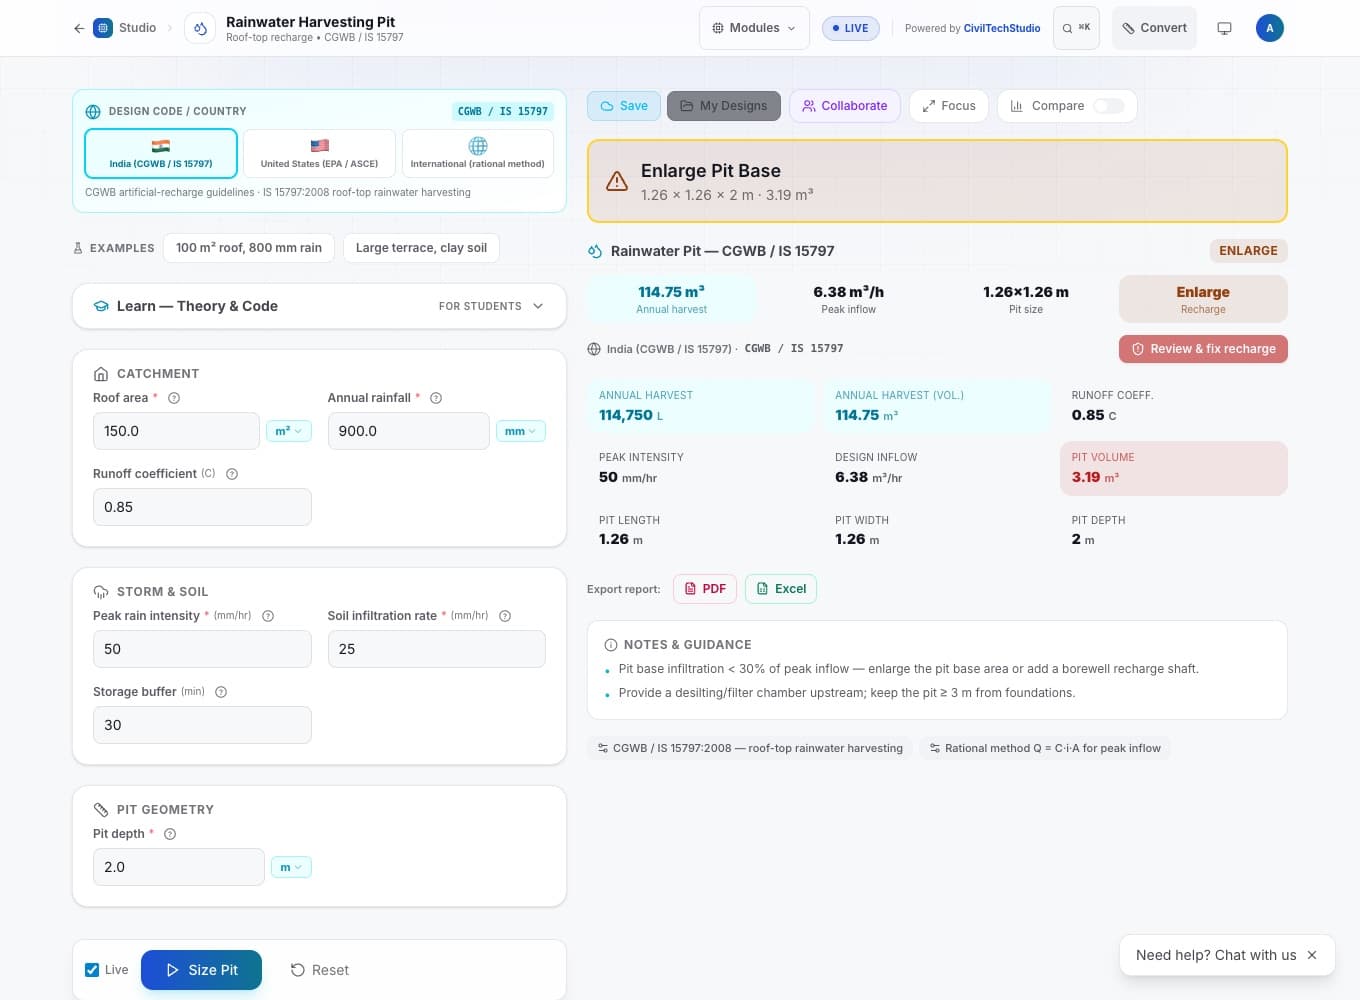Viewport: 1360px width, 1000px height.
Task: Click the Soil infiltration rate help icon
Action: 505,616
